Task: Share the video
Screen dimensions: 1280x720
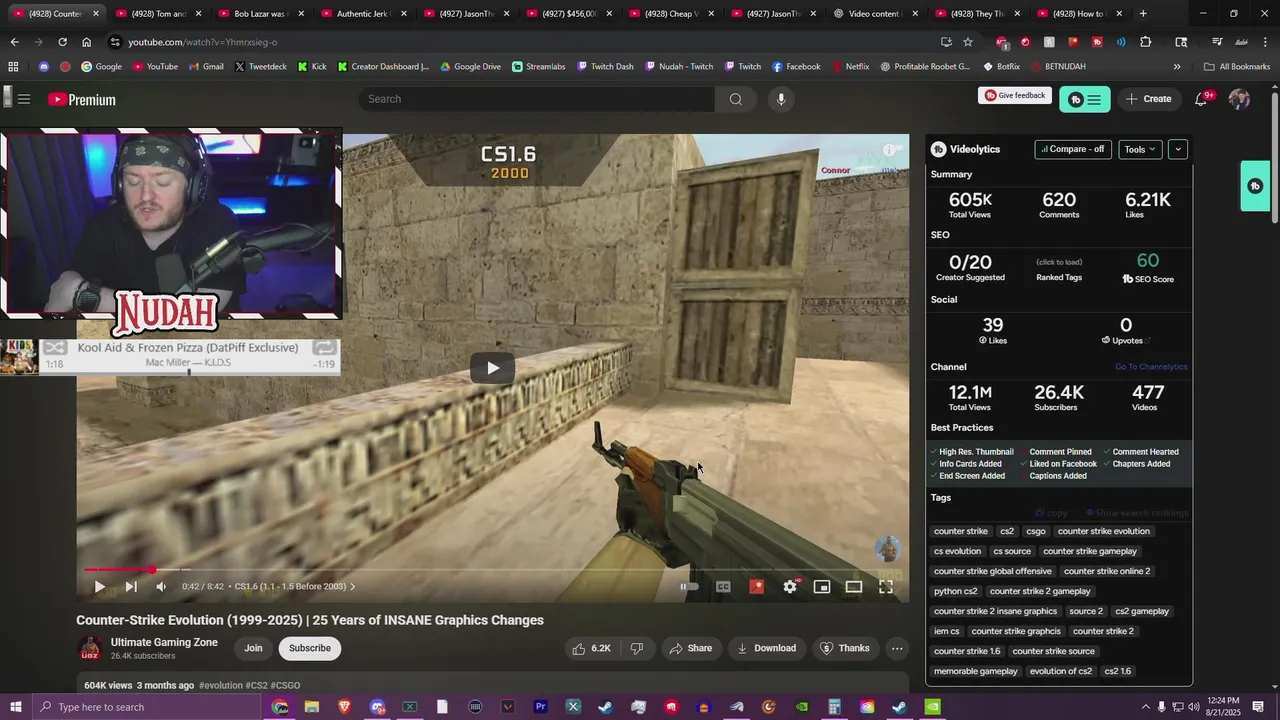Action: click(691, 648)
